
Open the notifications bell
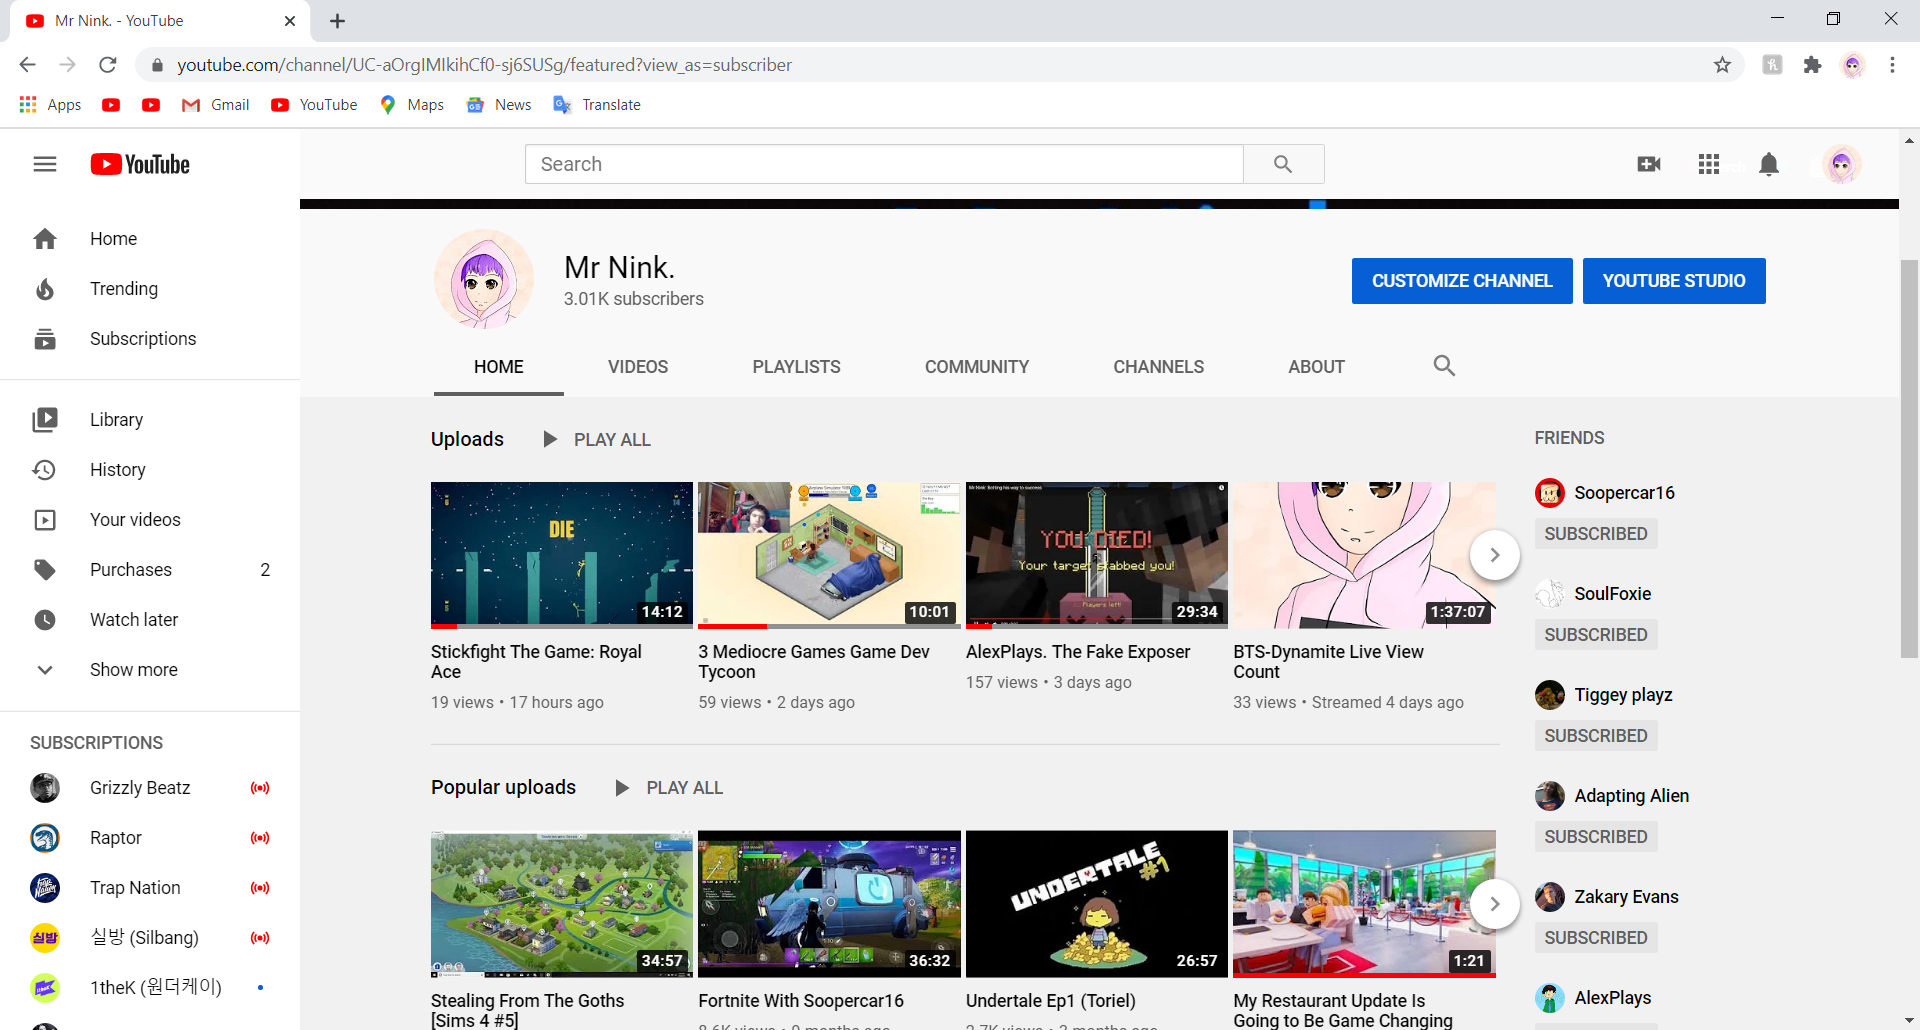(x=1769, y=164)
